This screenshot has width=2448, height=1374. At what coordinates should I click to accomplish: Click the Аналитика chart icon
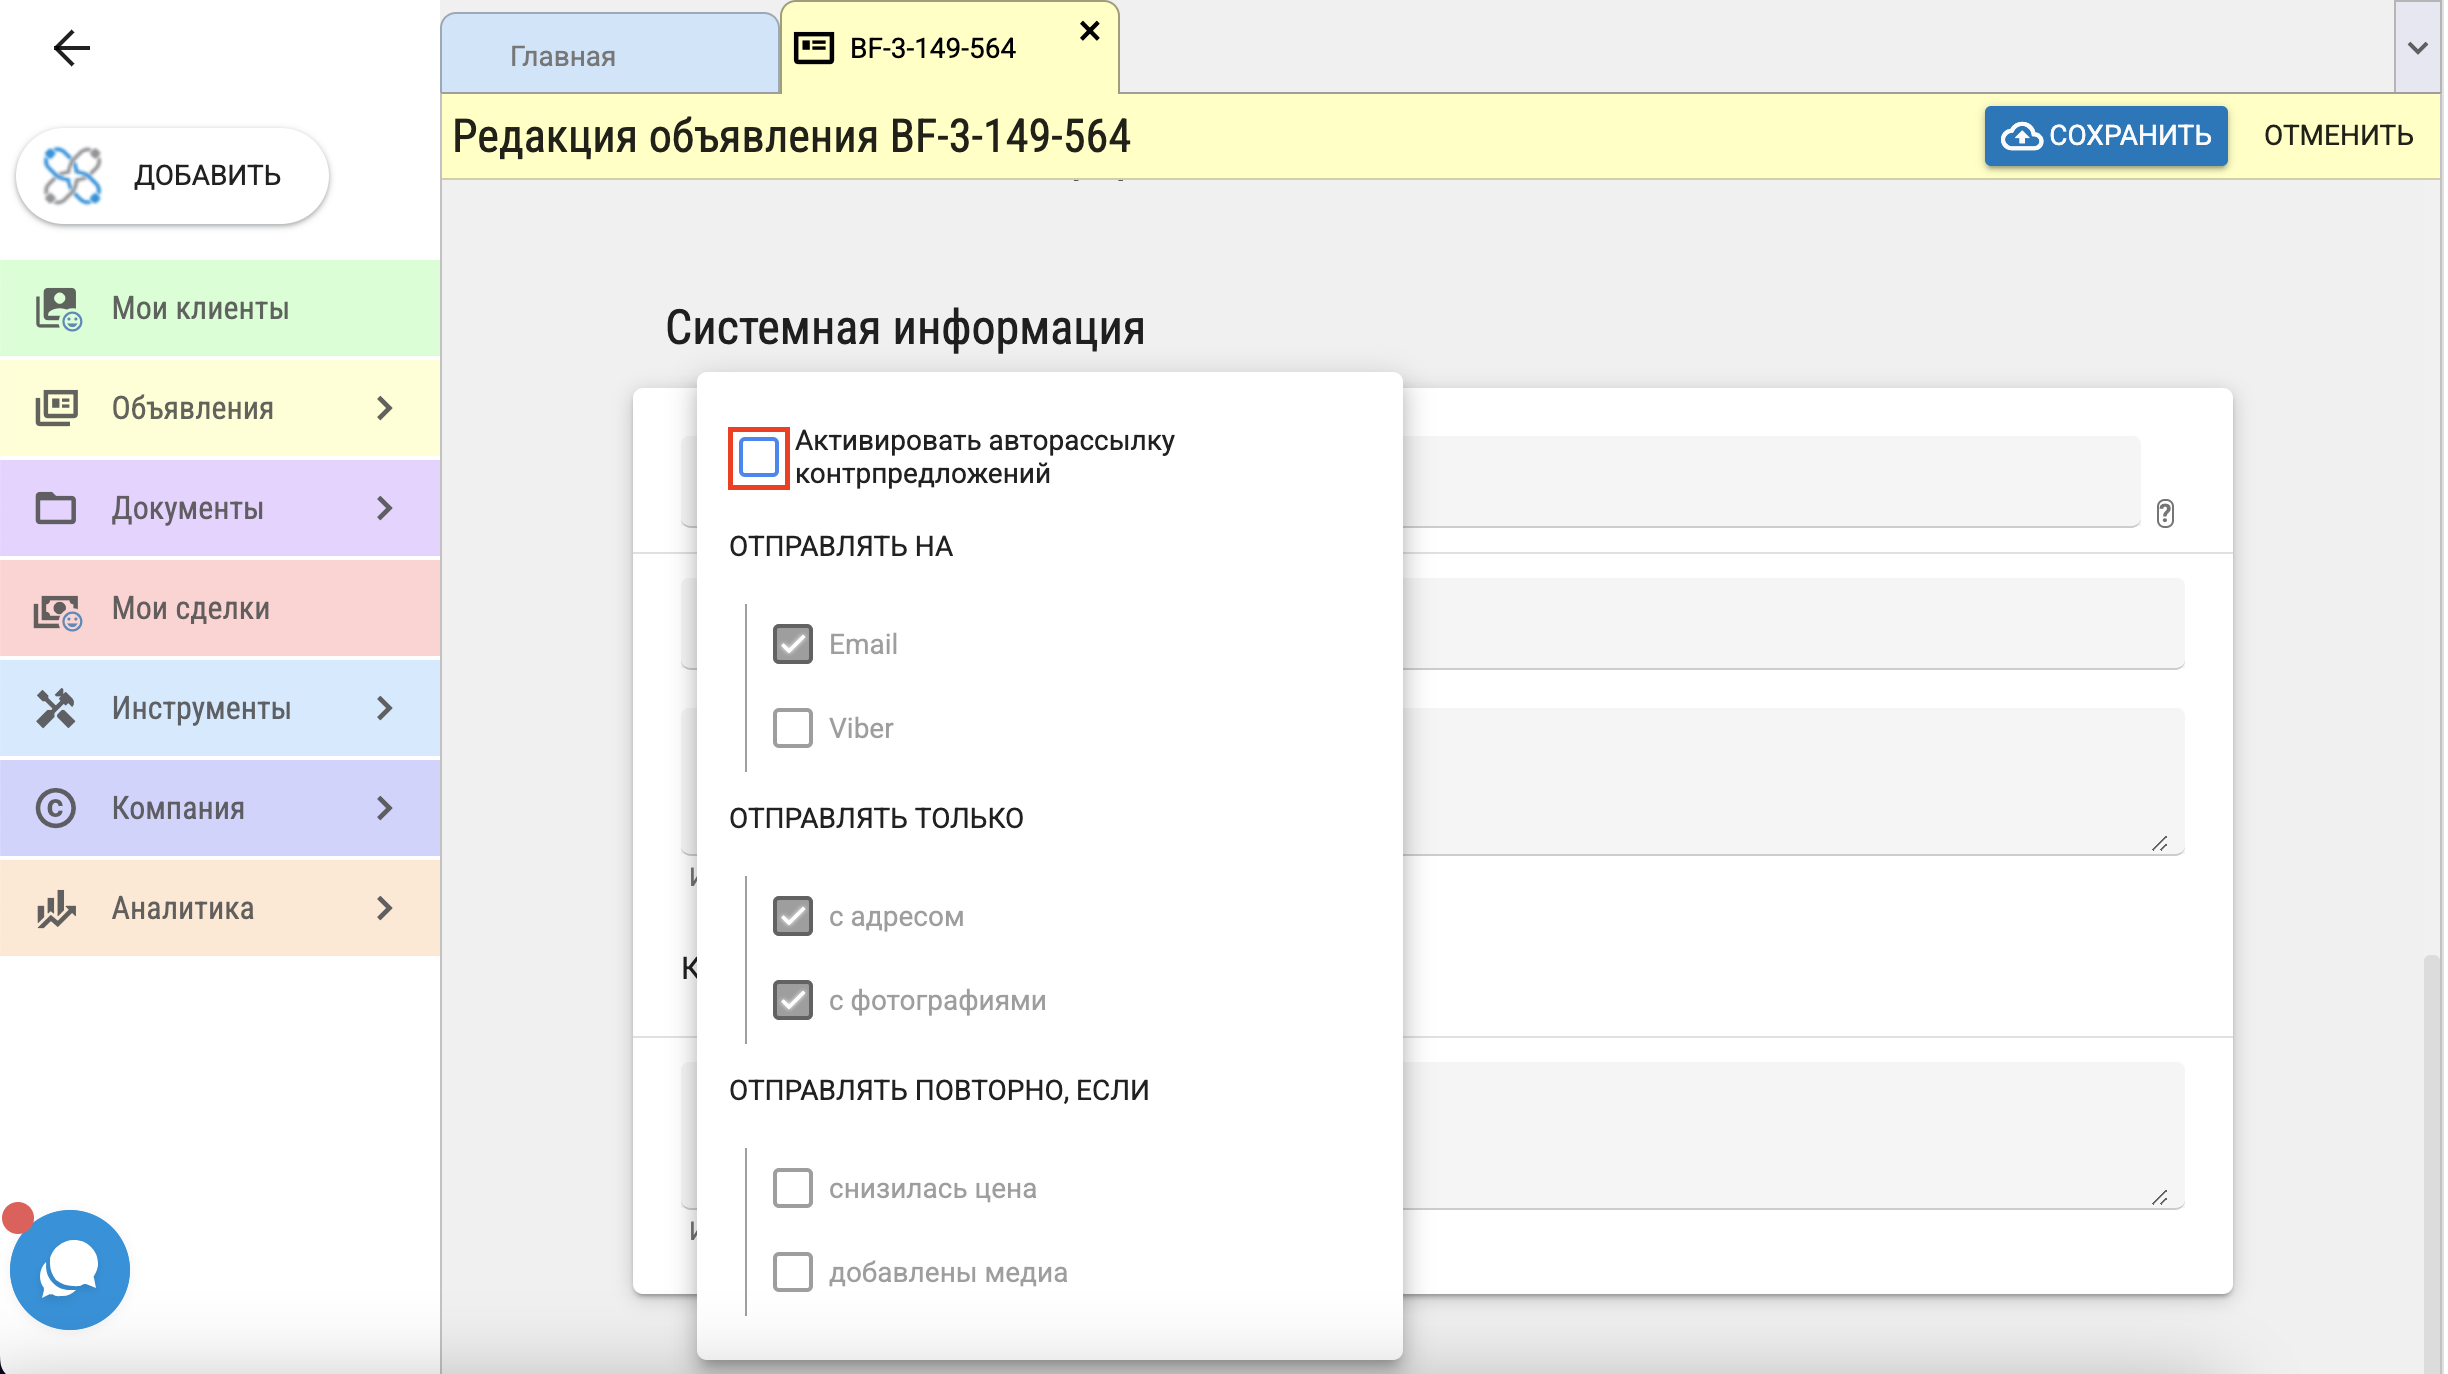[56, 908]
